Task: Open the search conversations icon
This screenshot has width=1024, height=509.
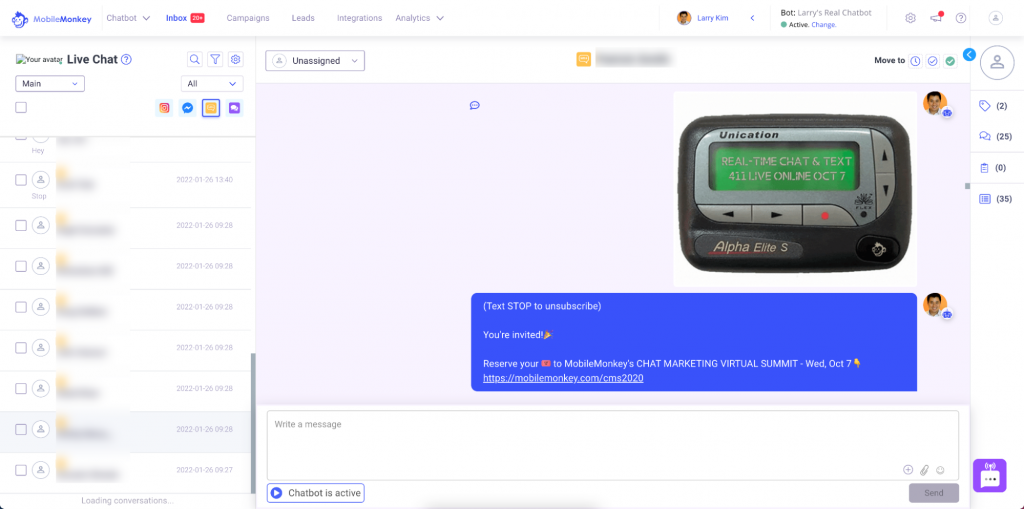Action: pyautogui.click(x=195, y=59)
